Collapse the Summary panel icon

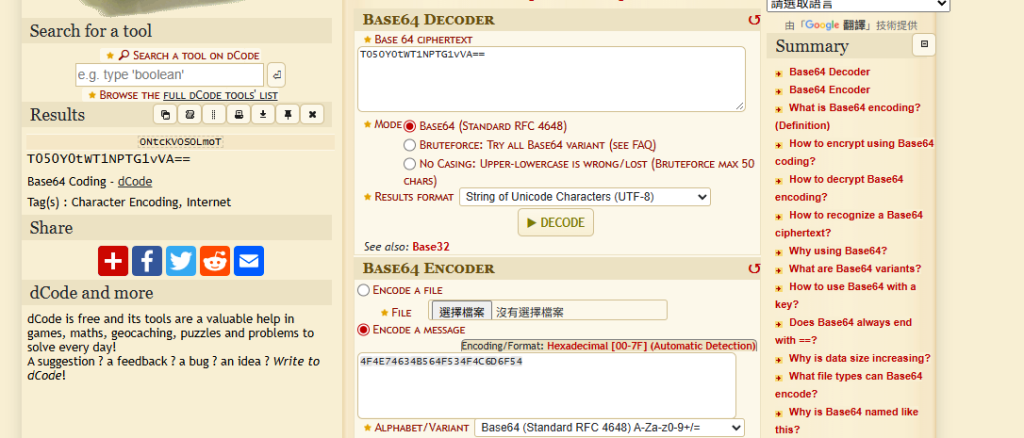pos(923,44)
